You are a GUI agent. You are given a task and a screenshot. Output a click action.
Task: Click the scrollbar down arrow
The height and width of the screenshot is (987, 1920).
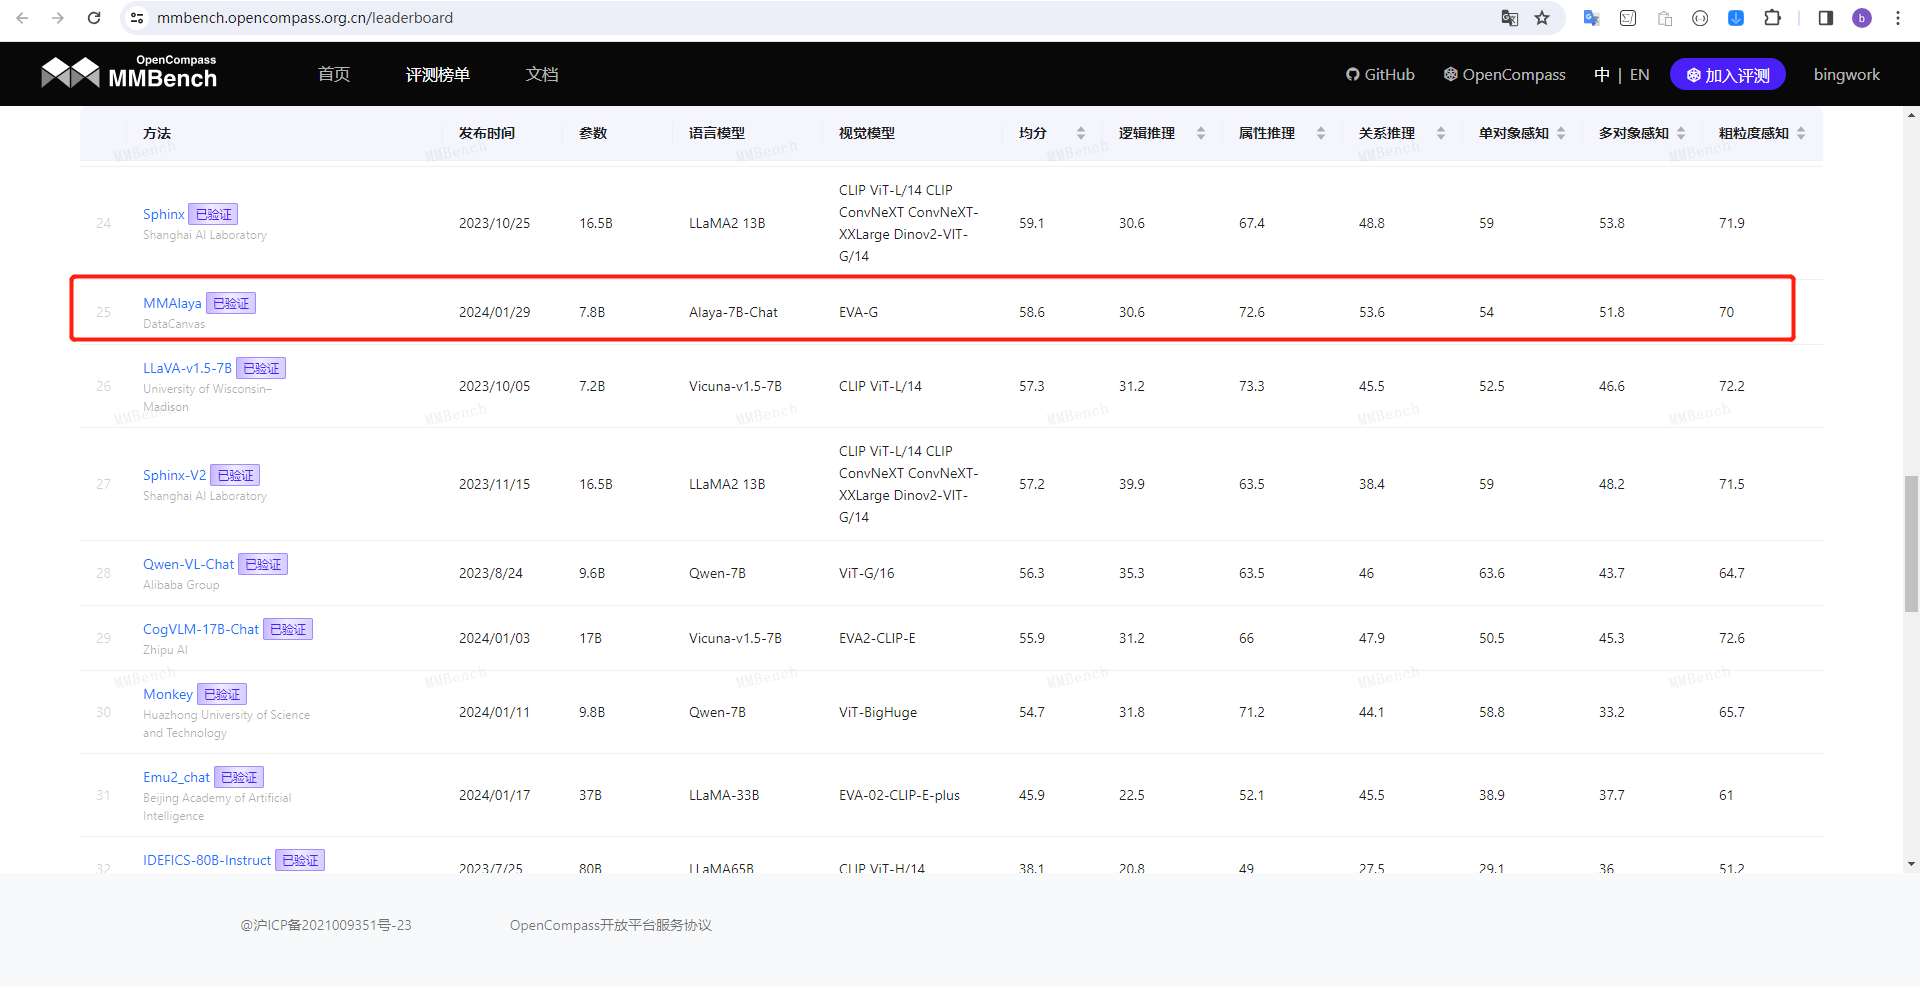1912,864
